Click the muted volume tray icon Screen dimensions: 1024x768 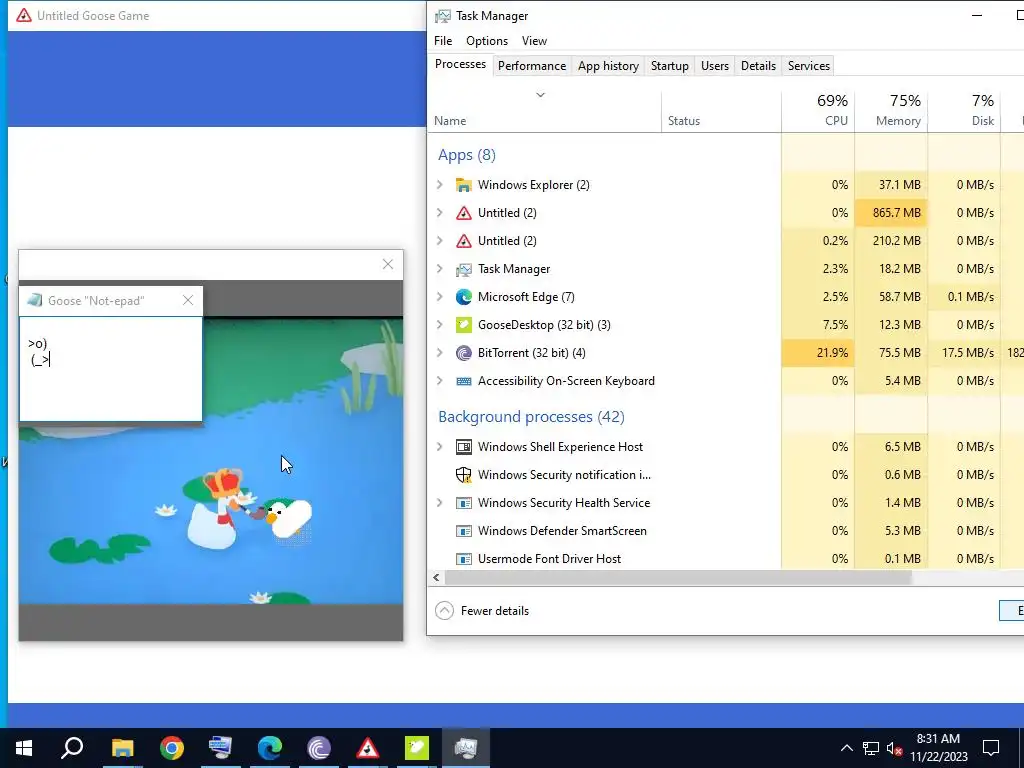[x=895, y=748]
